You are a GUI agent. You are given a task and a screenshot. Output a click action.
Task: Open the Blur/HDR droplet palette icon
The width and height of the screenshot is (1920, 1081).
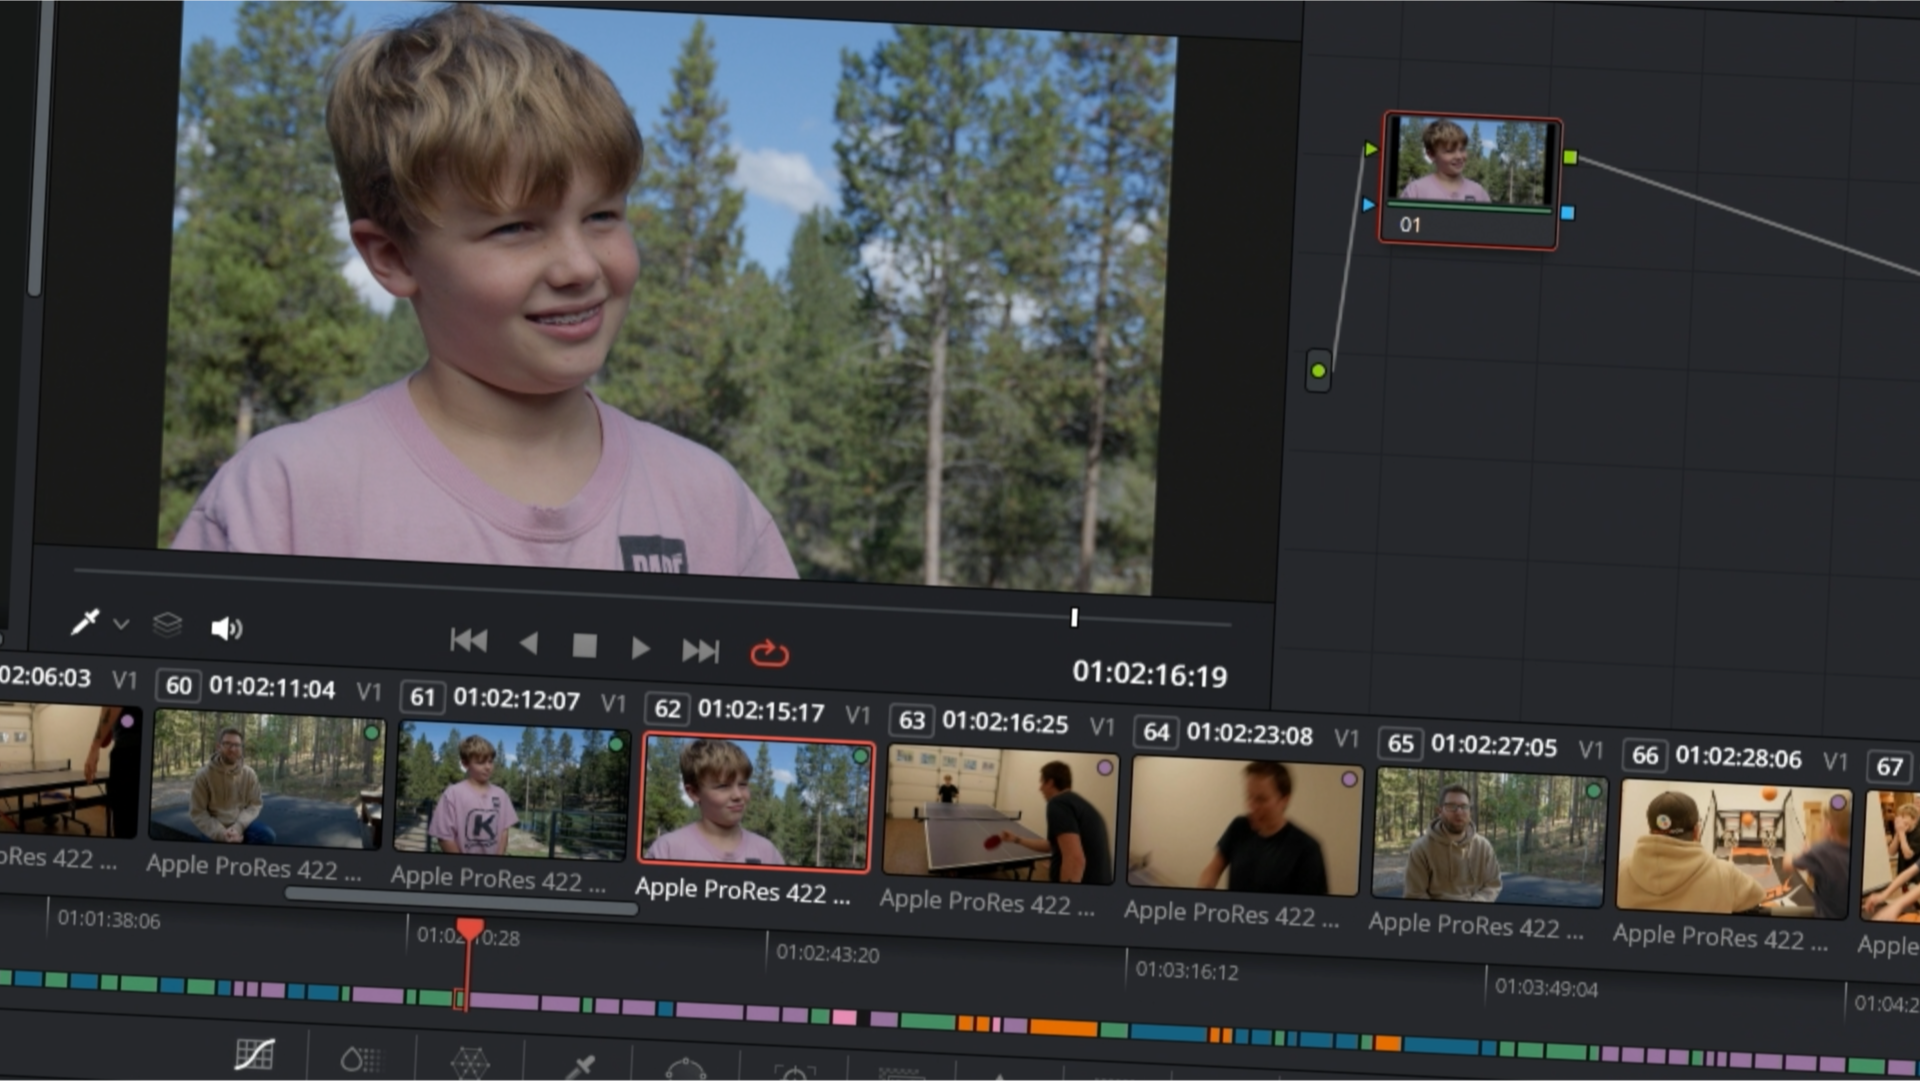click(x=360, y=1058)
